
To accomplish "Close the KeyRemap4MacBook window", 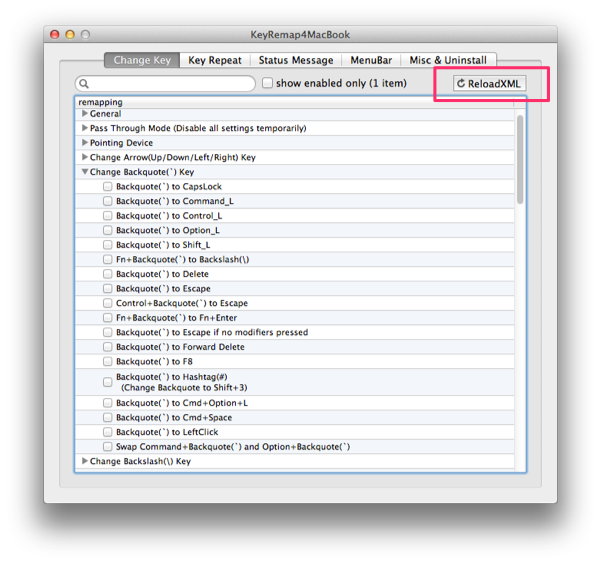I will click(55, 34).
